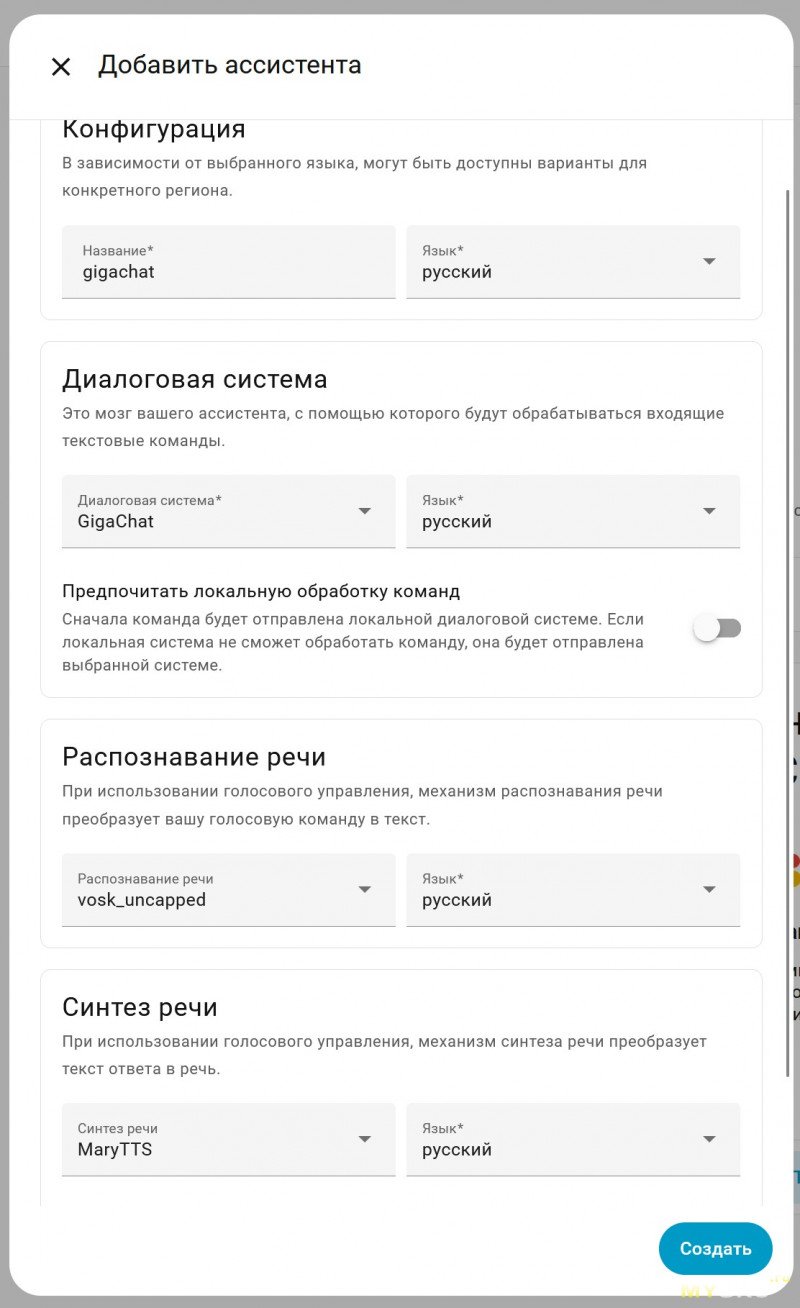Open the Диалоговая система language dropdown
This screenshot has height=1308, width=800.
click(x=560, y=511)
